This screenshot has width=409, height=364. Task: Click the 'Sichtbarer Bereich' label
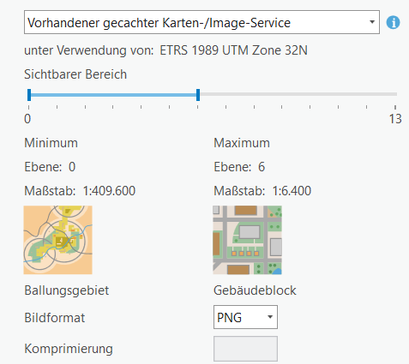[75, 74]
